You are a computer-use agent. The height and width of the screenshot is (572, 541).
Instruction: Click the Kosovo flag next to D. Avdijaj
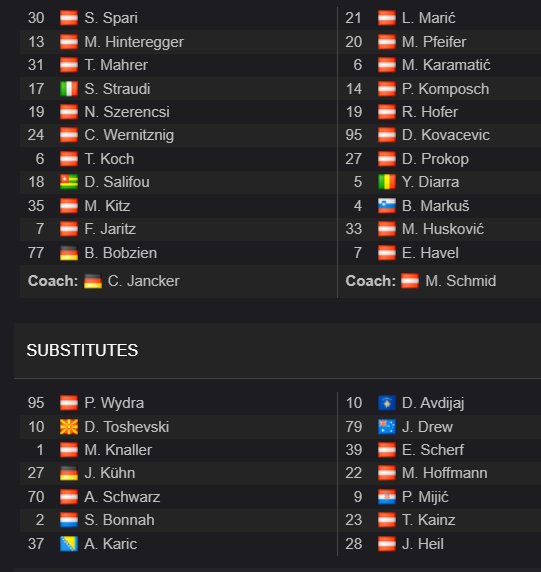[x=387, y=403]
